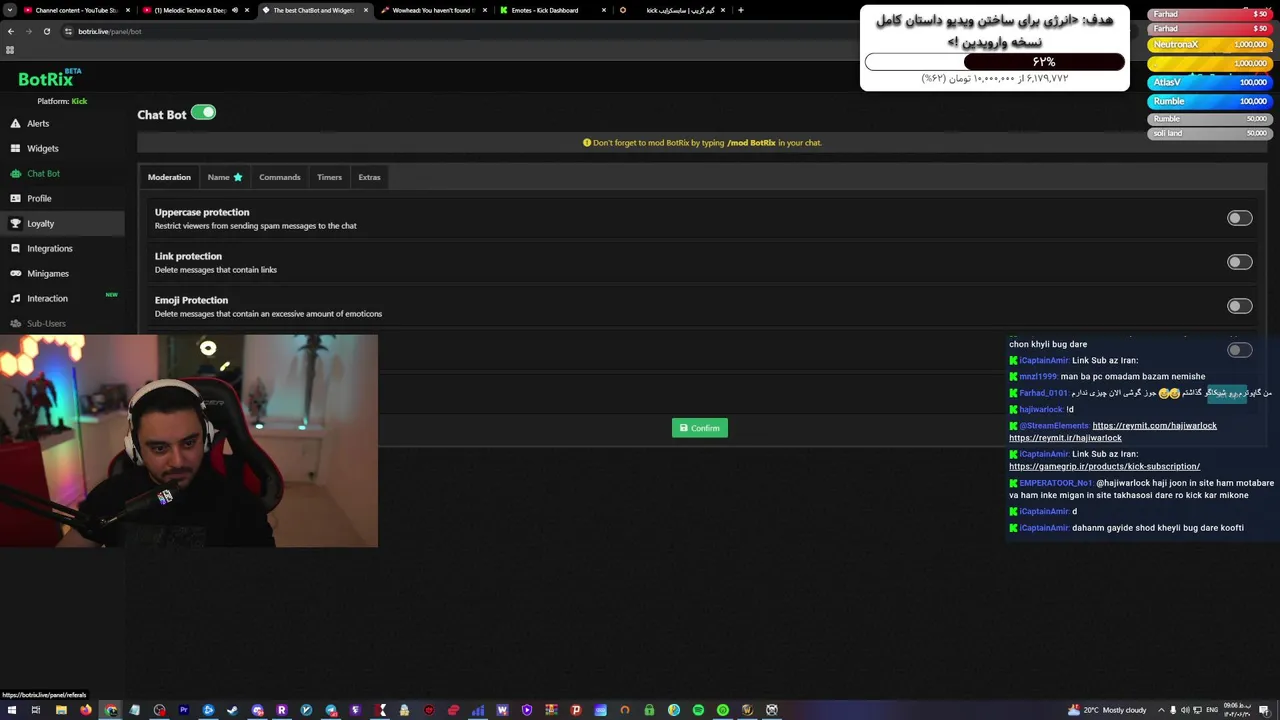Viewport: 1280px width, 720px height.
Task: Open the reymit.ir/hajiwarlock chat link
Action: point(1065,438)
